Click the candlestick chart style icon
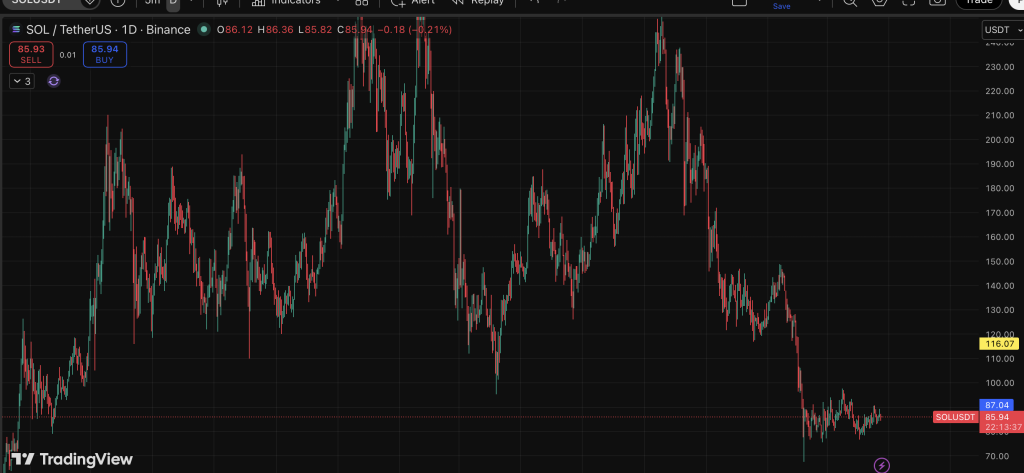Viewport: 1024px width, 473px height. pyautogui.click(x=222, y=3)
